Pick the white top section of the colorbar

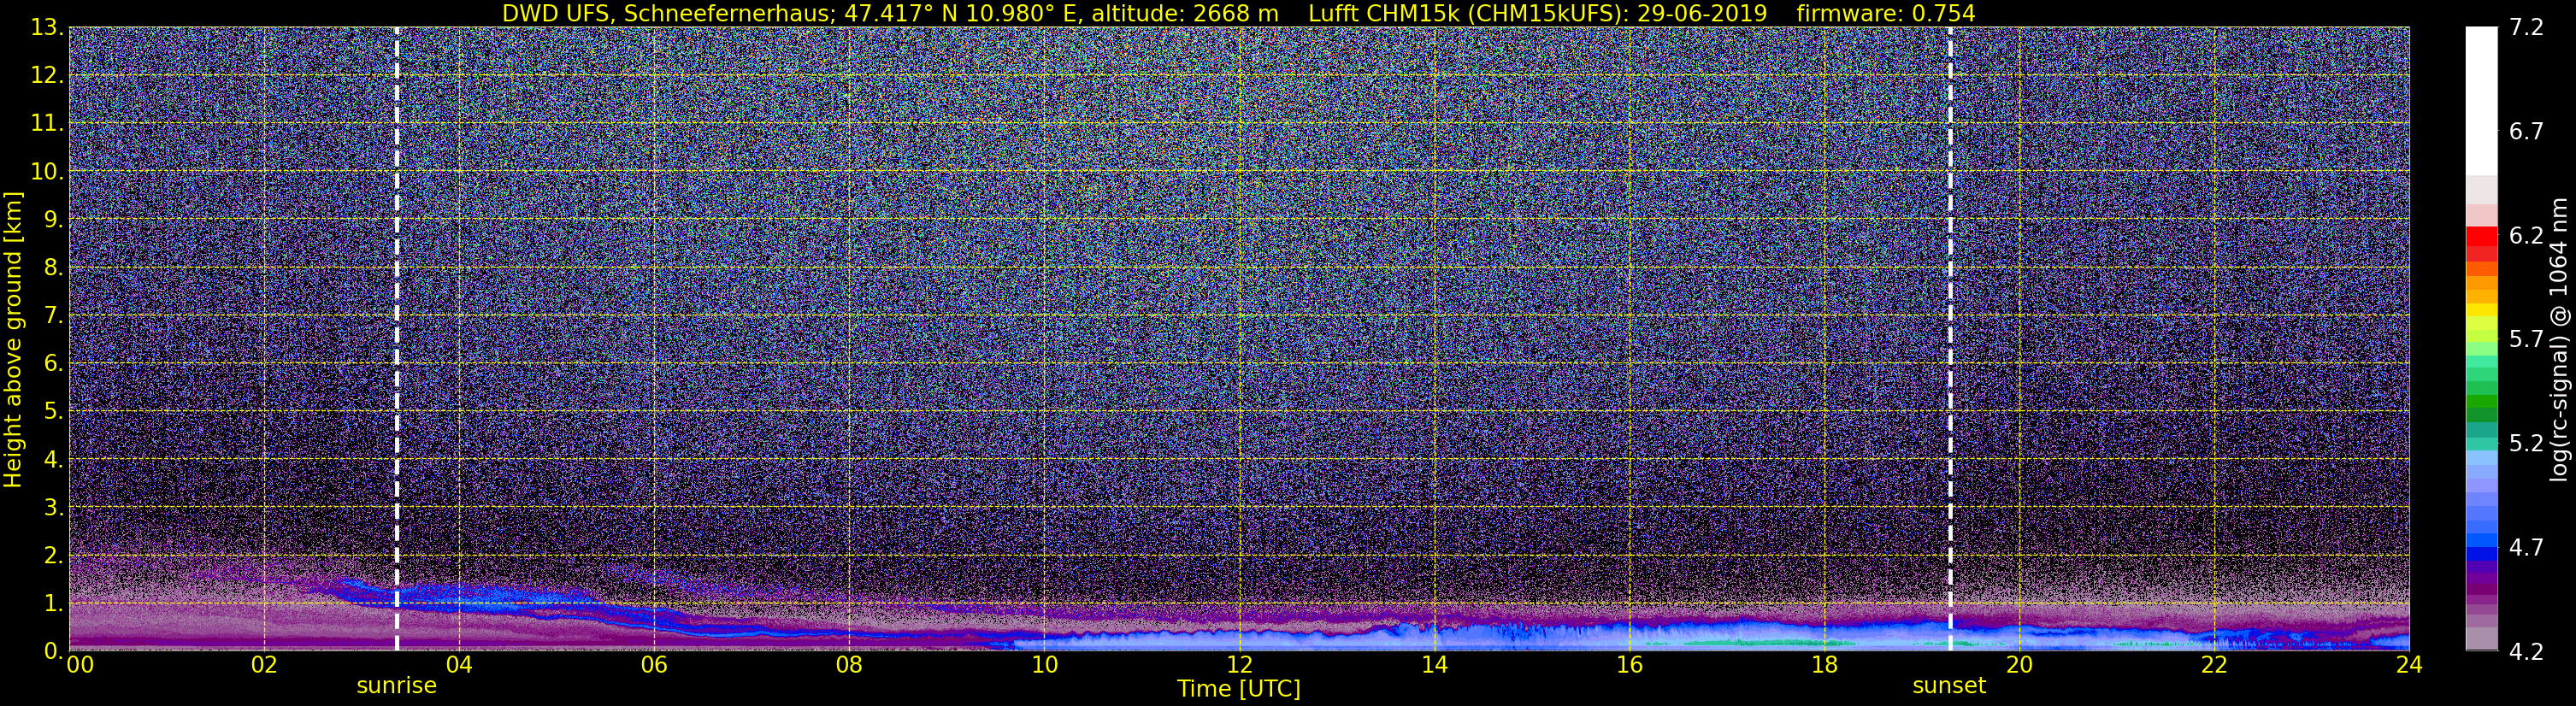2481,101
